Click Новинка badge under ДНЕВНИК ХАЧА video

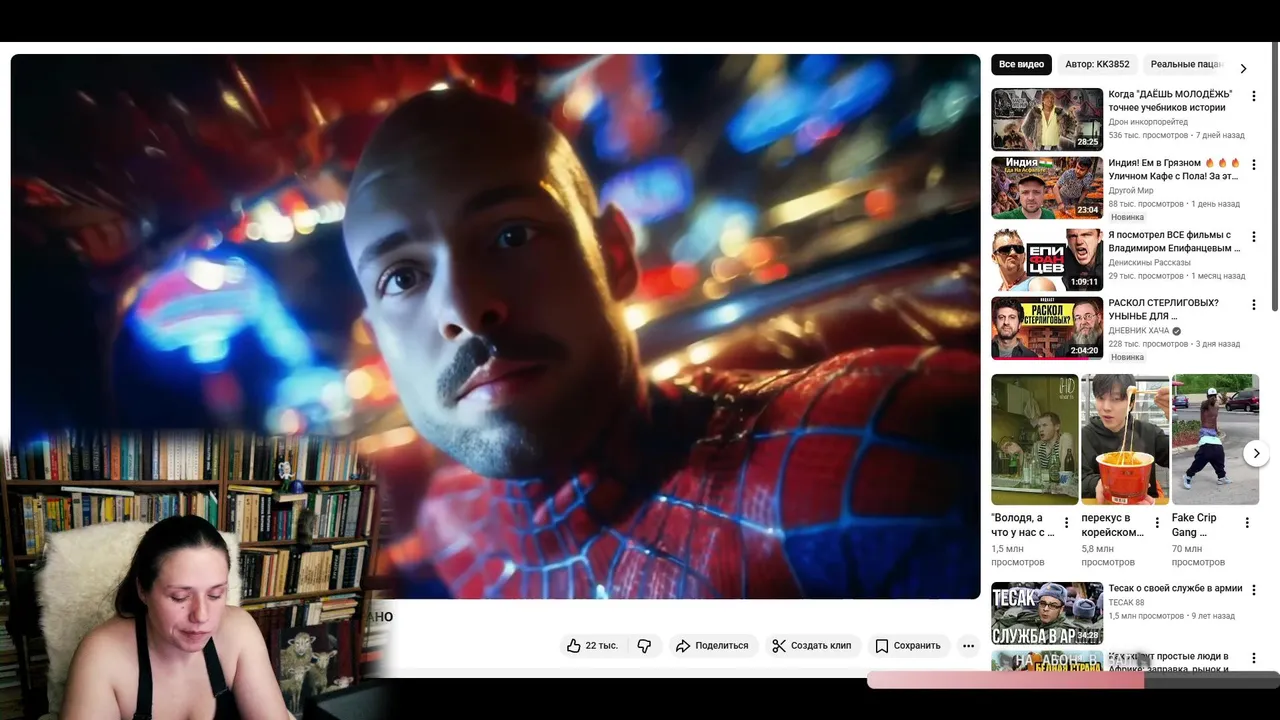[1127, 357]
